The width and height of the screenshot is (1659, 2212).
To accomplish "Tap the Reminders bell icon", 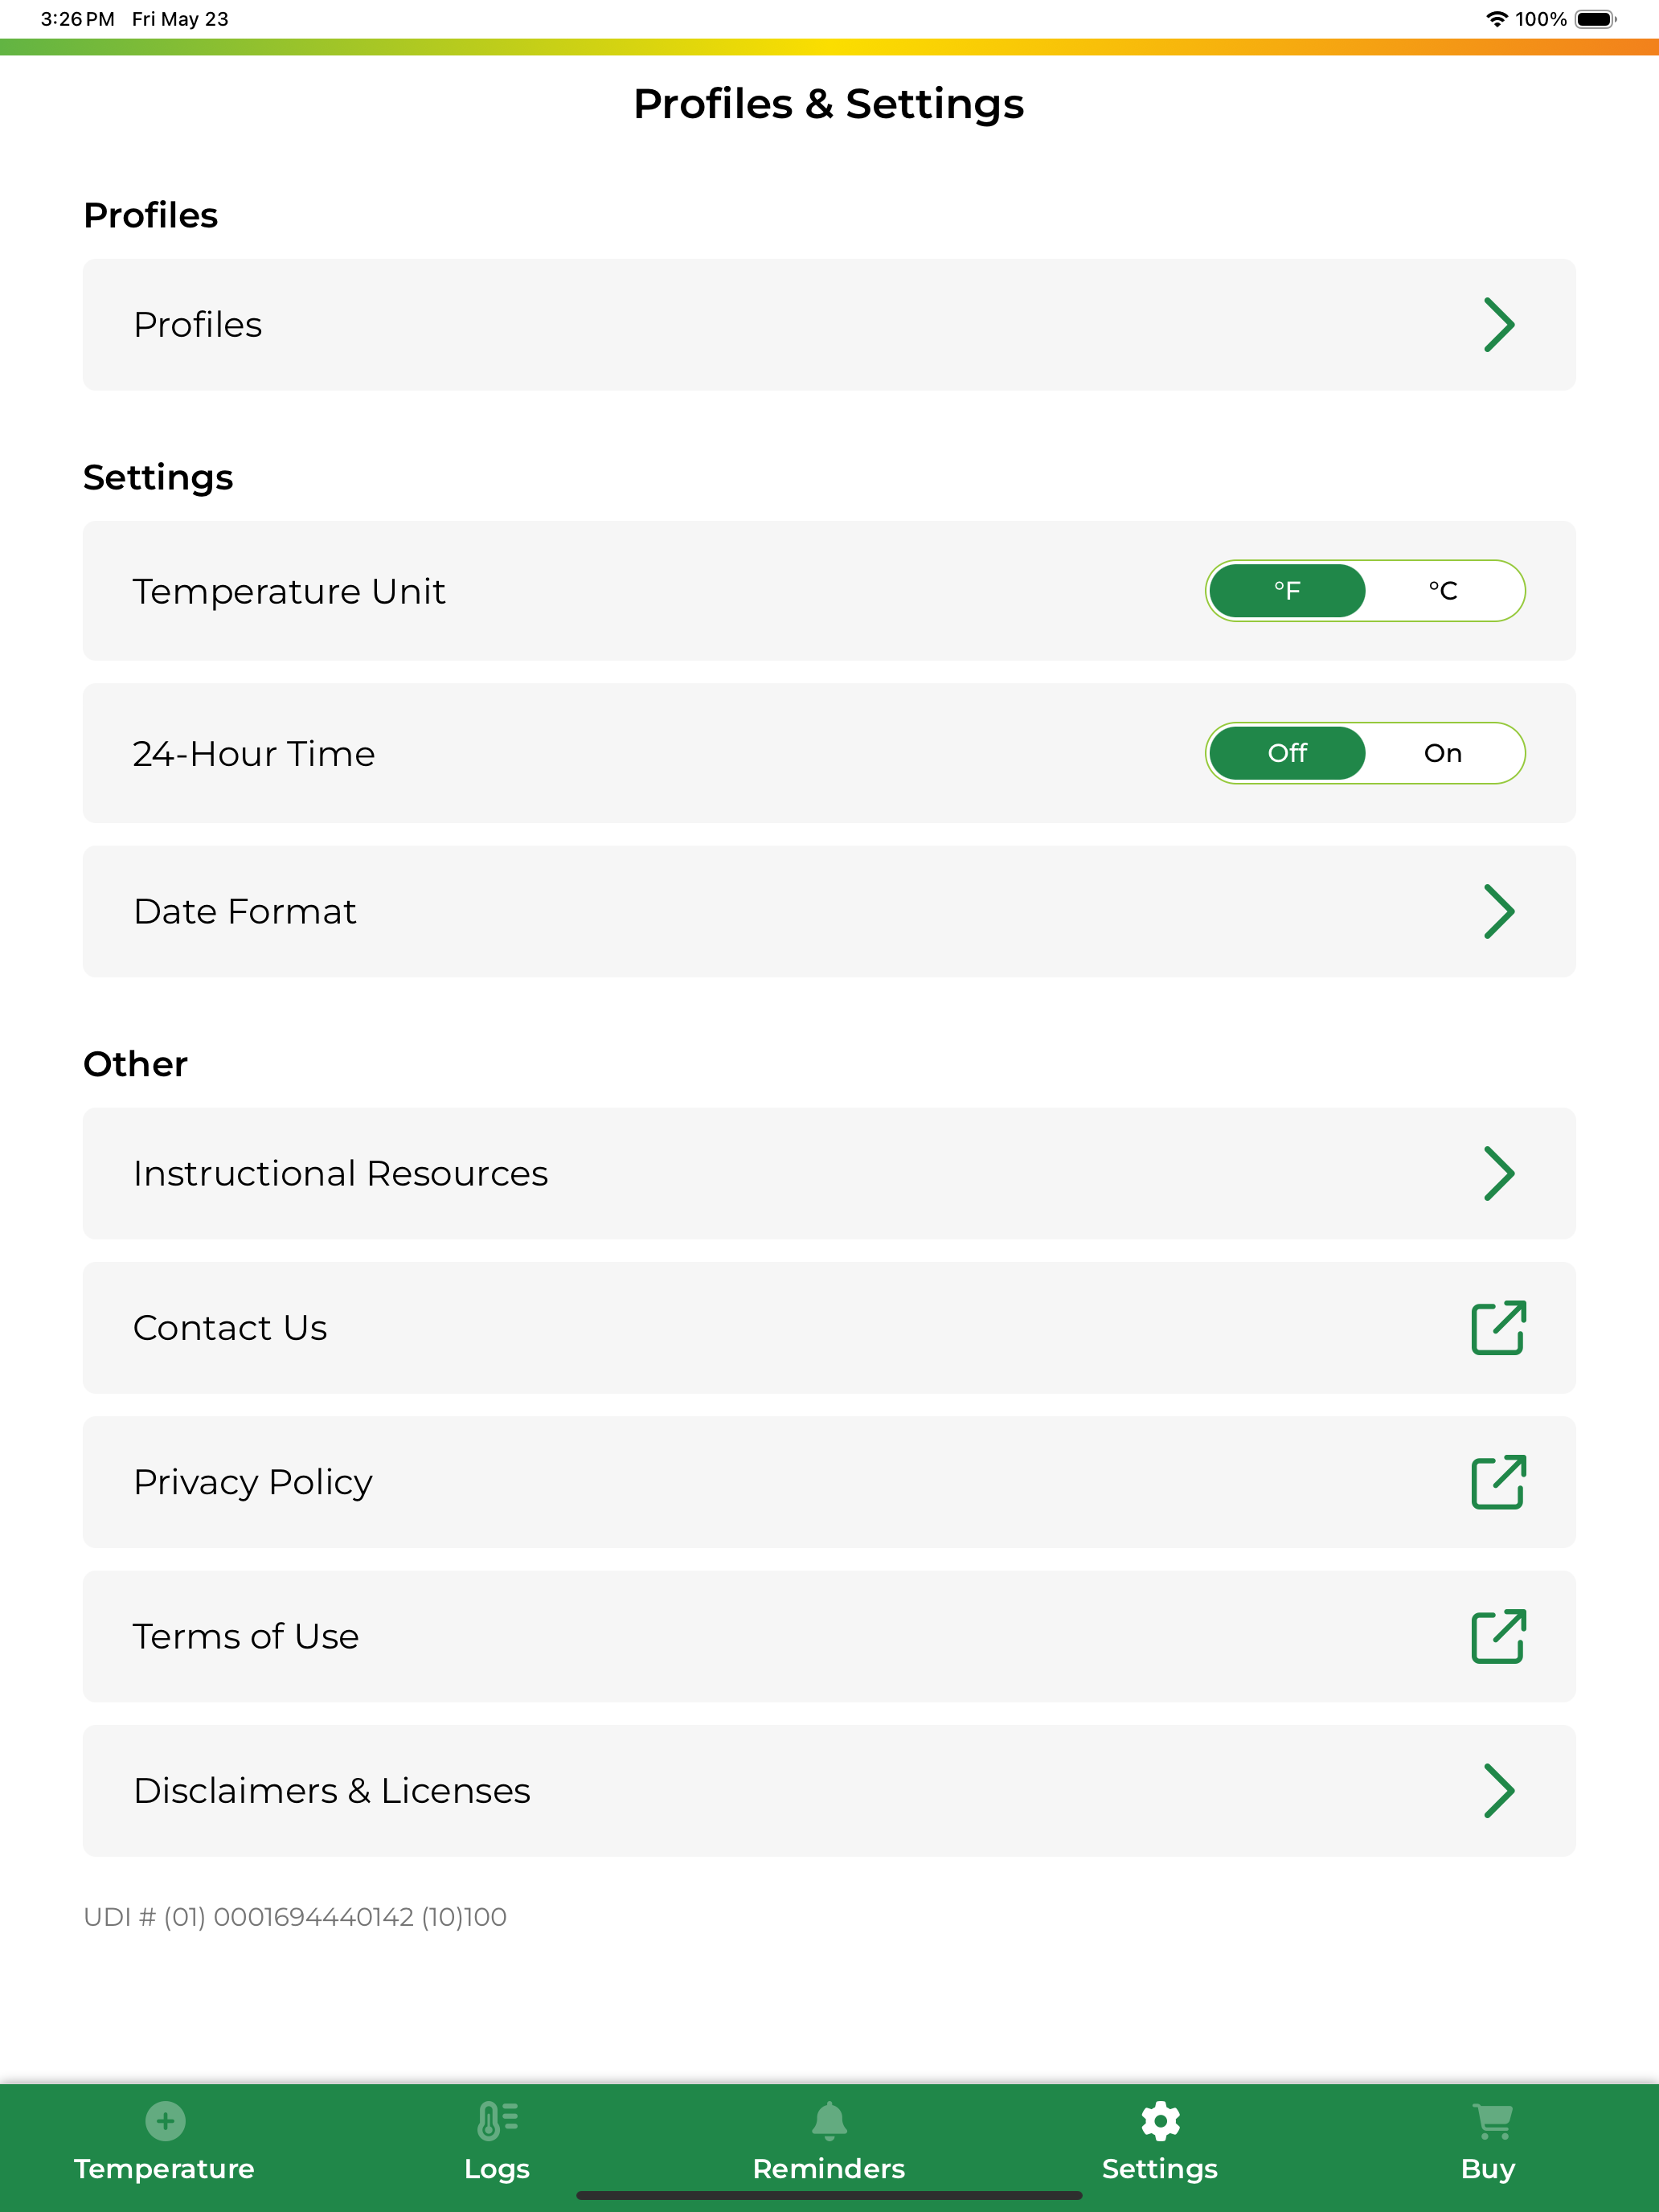I will (x=829, y=2120).
